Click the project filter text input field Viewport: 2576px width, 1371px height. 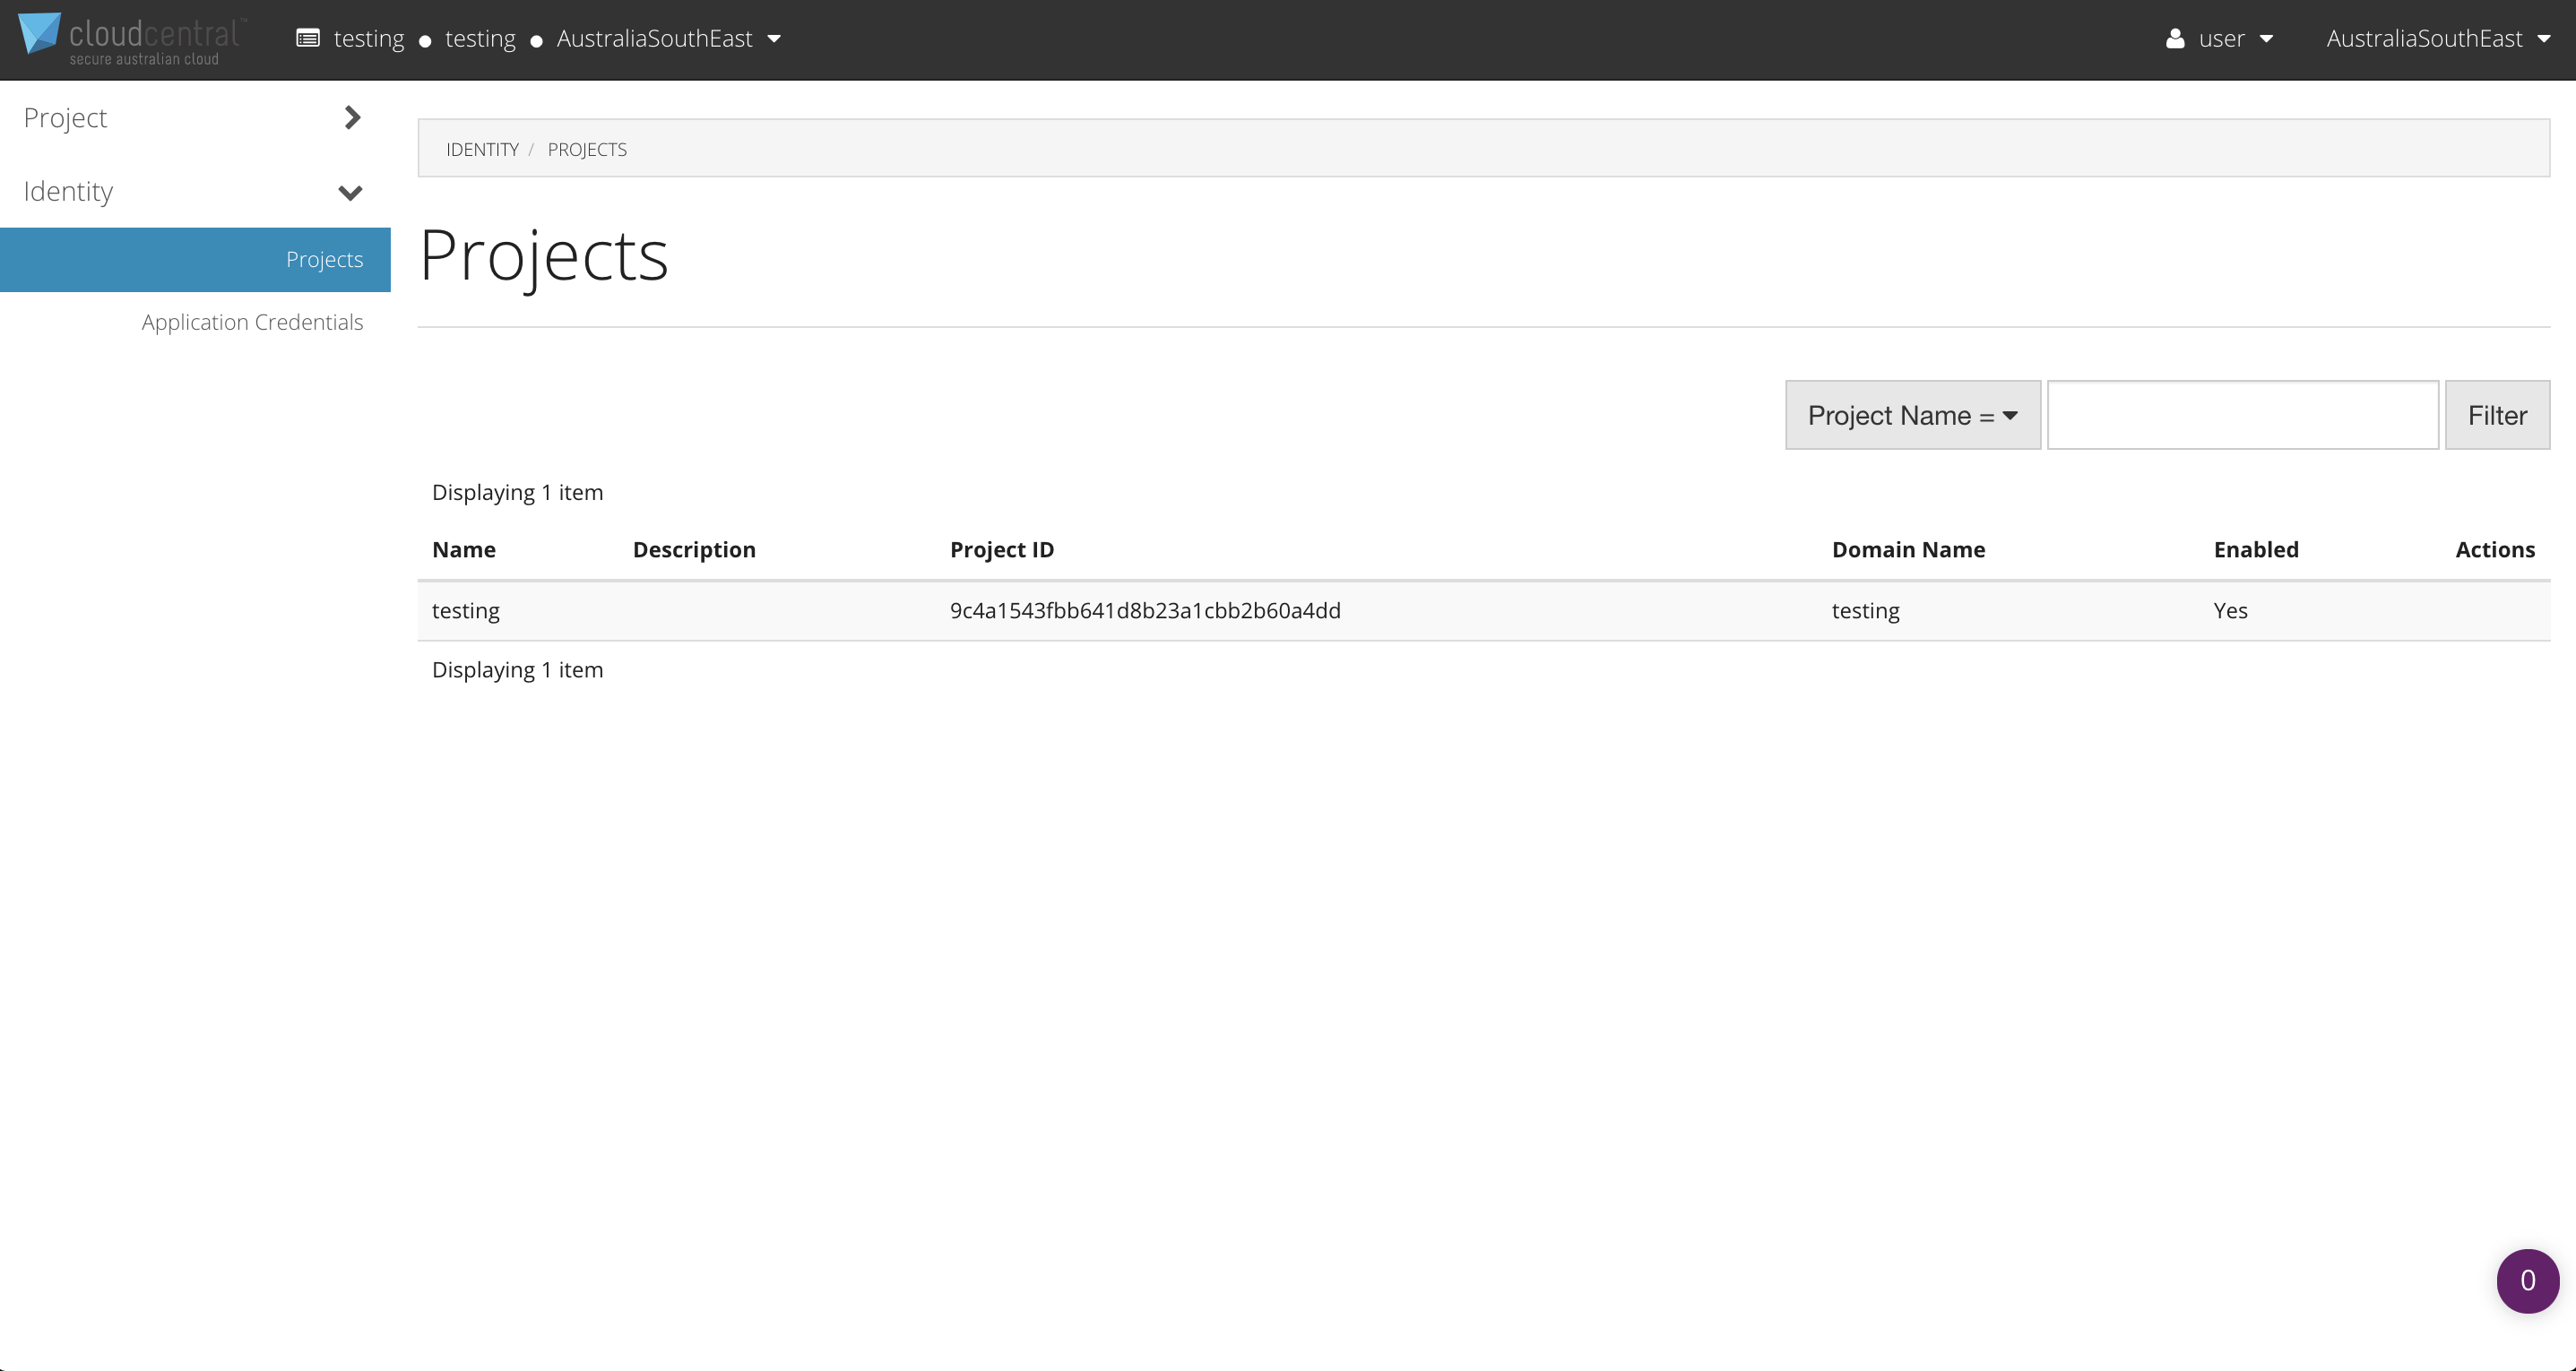[2242, 414]
